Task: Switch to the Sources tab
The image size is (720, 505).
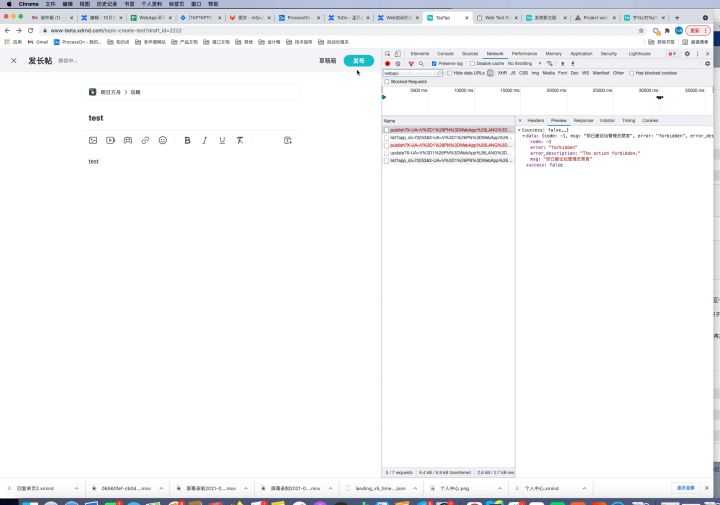Action: pyautogui.click(x=470, y=54)
